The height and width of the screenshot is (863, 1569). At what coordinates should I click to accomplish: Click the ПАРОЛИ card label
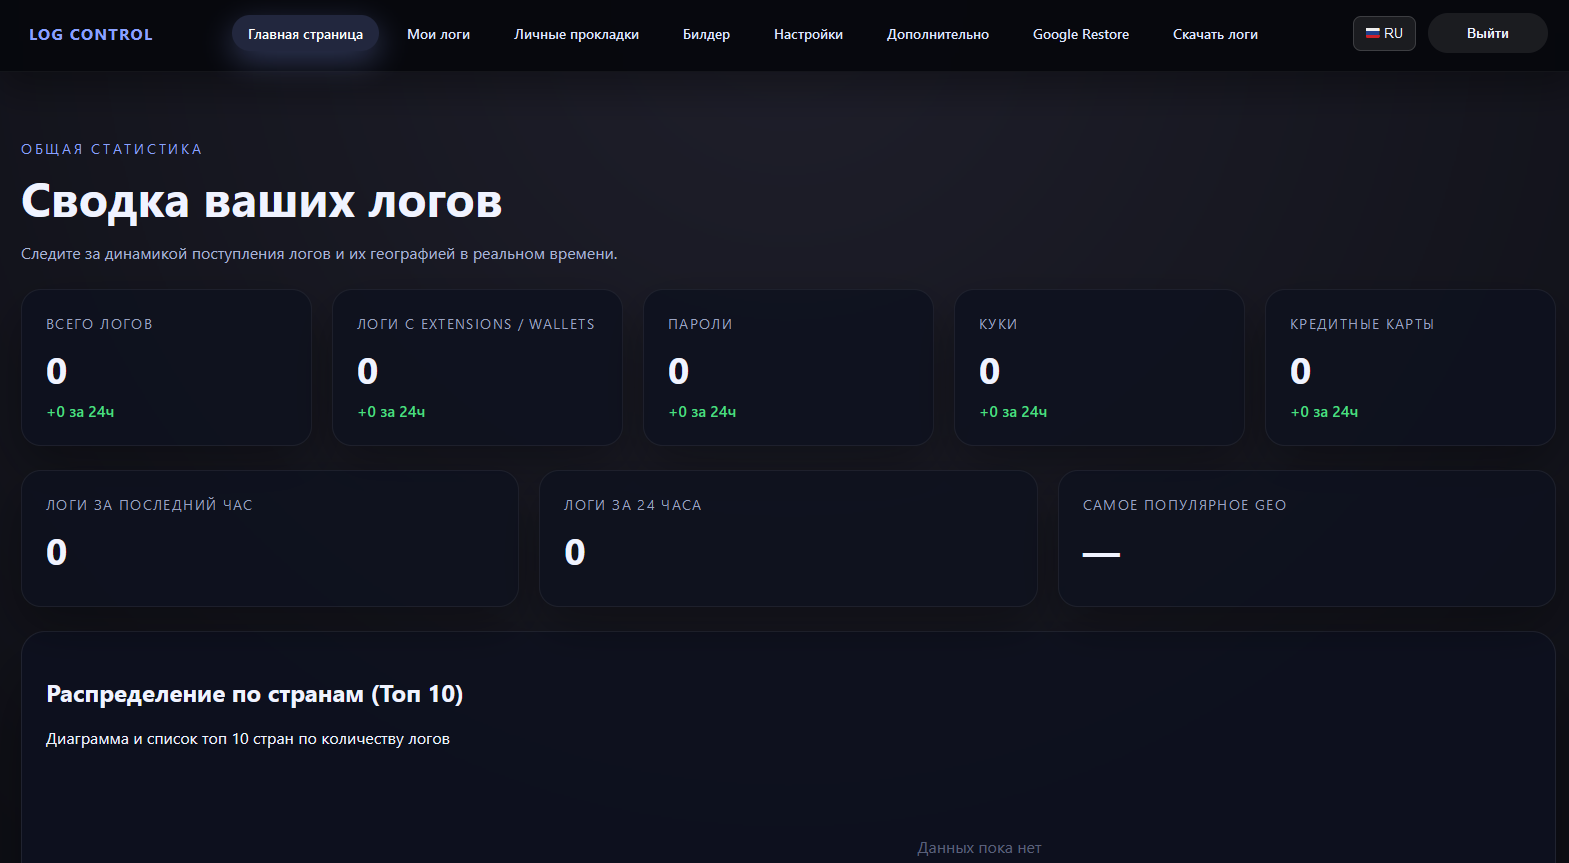700,324
